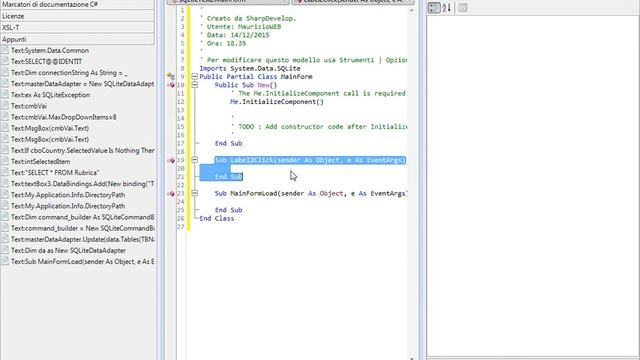This screenshot has height=360, width=640.
Task: Click selected Sub Label2Click line in editor
Action: pos(310,160)
